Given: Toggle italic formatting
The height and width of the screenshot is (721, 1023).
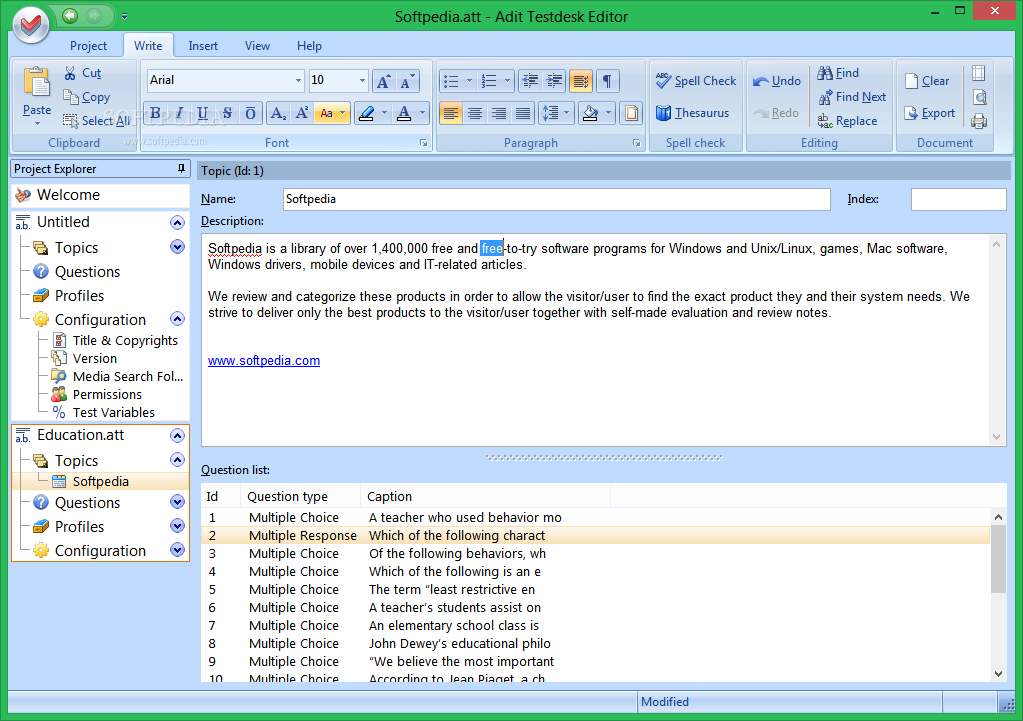Looking at the screenshot, I should tap(179, 114).
